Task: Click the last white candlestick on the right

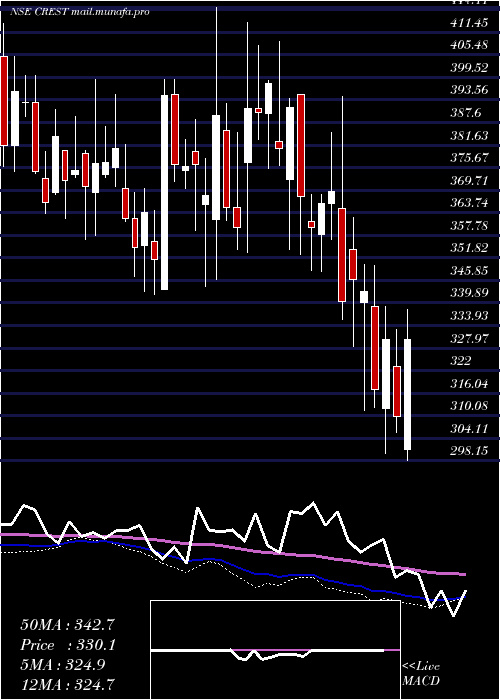Action: (407, 394)
